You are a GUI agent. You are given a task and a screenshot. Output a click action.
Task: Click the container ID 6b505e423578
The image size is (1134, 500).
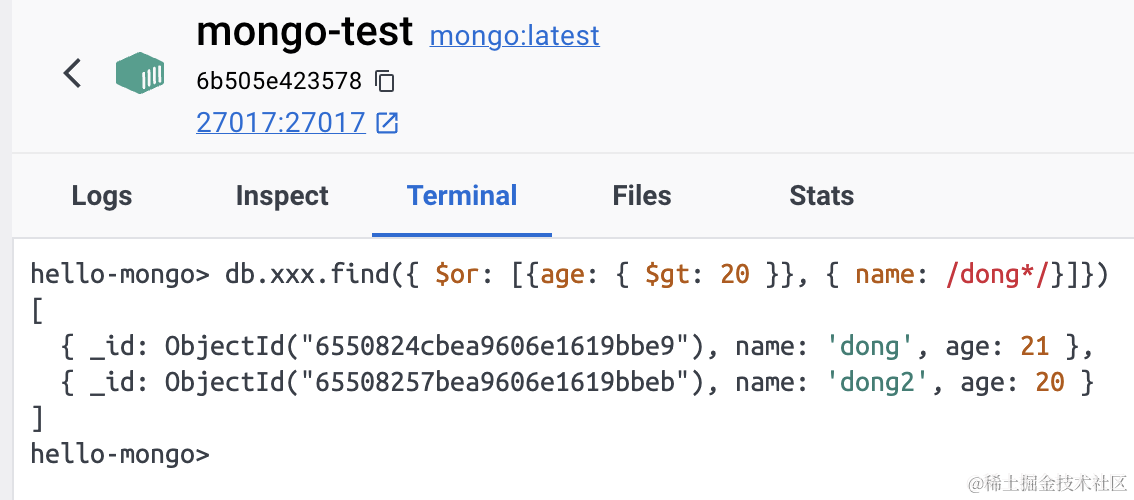[x=279, y=80]
